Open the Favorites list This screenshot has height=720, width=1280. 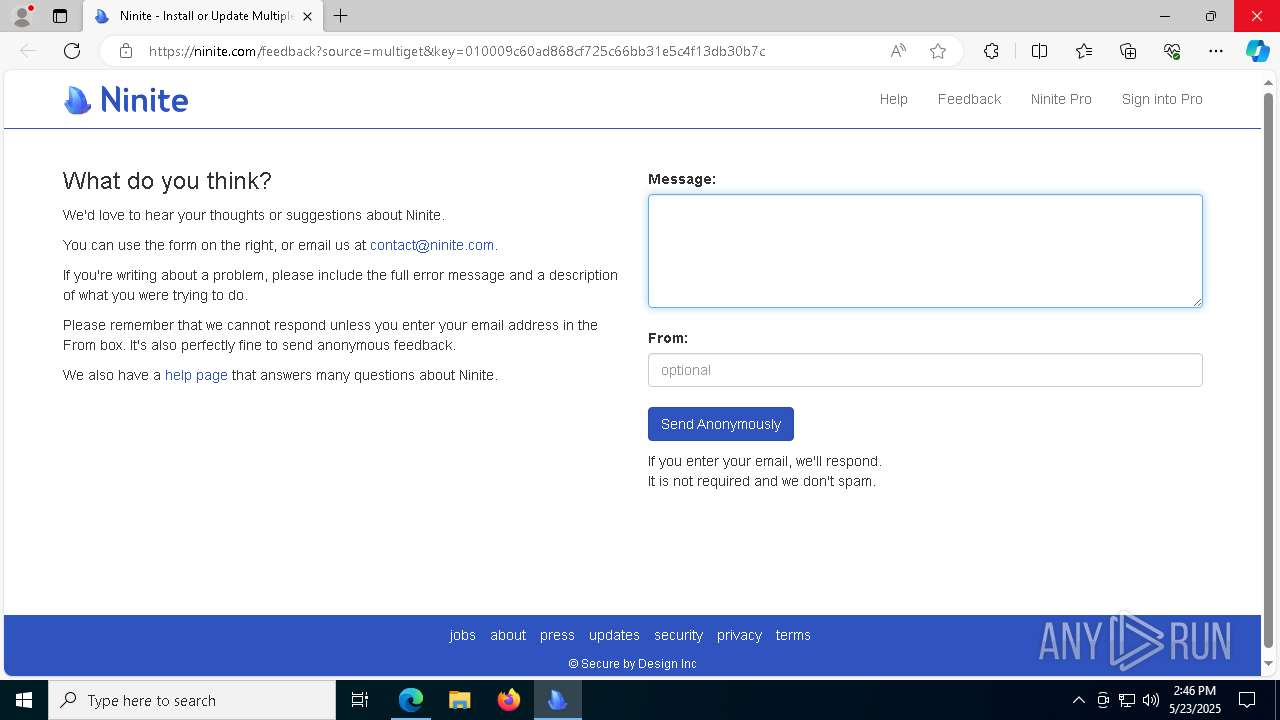coord(1084,51)
